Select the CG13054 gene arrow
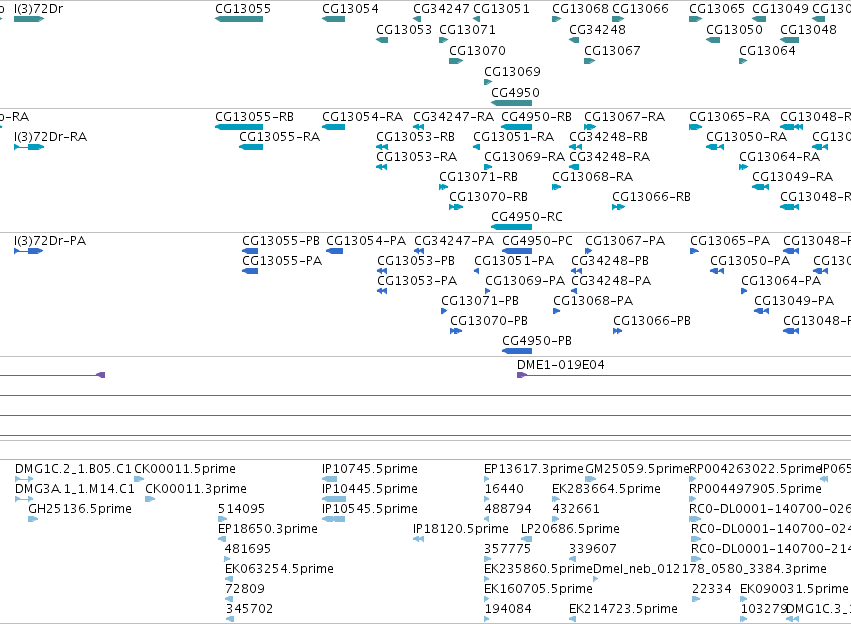 (333, 19)
